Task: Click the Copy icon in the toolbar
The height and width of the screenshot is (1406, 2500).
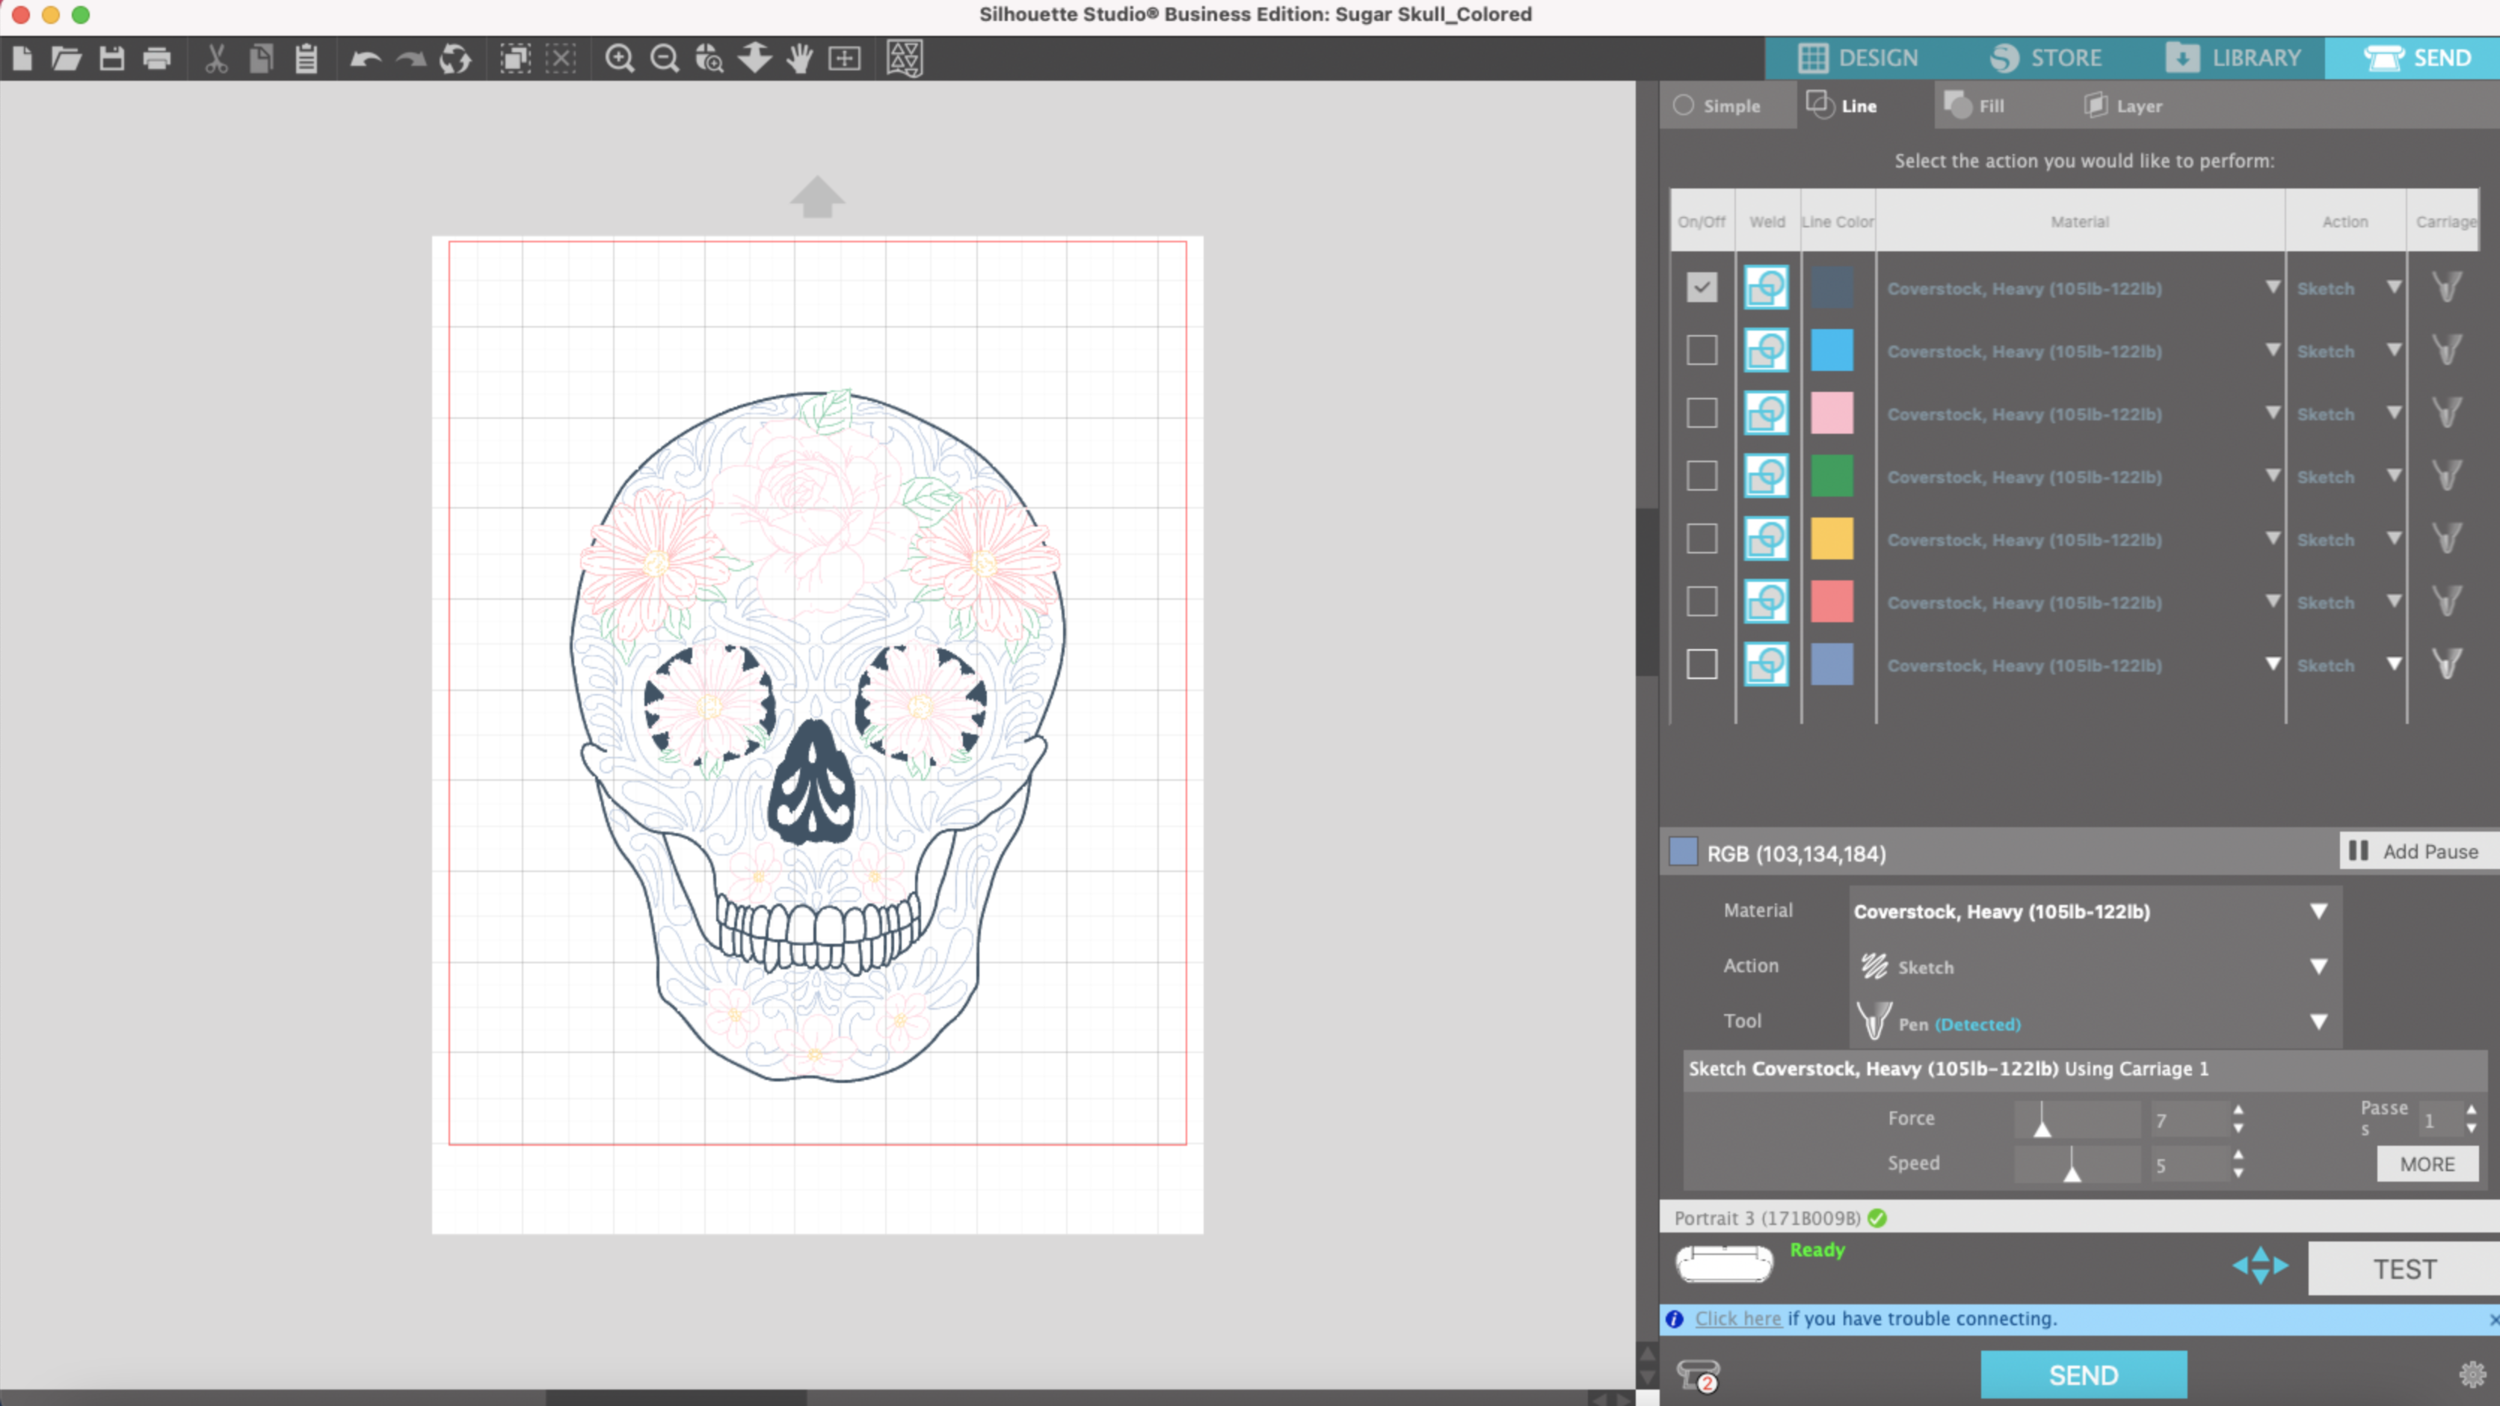Action: (x=261, y=58)
